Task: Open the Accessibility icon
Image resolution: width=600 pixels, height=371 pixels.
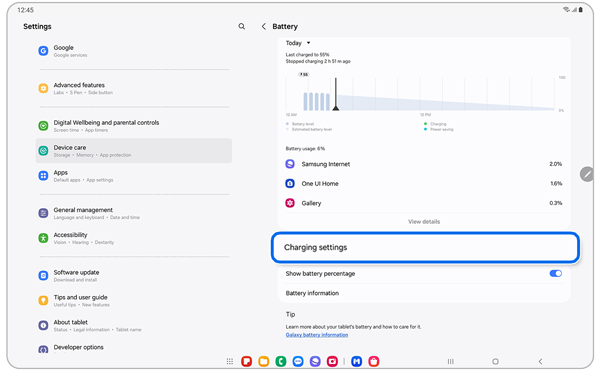Action: (43, 238)
